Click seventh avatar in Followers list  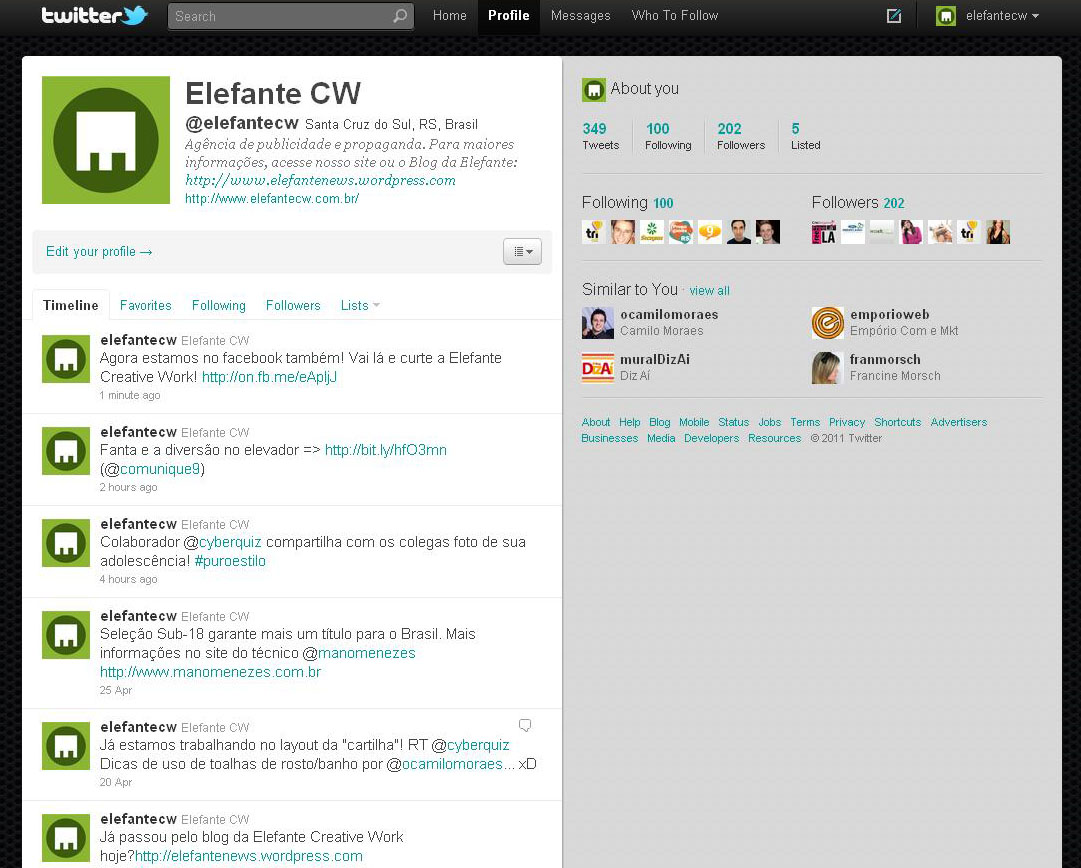pyautogui.click(x=998, y=232)
